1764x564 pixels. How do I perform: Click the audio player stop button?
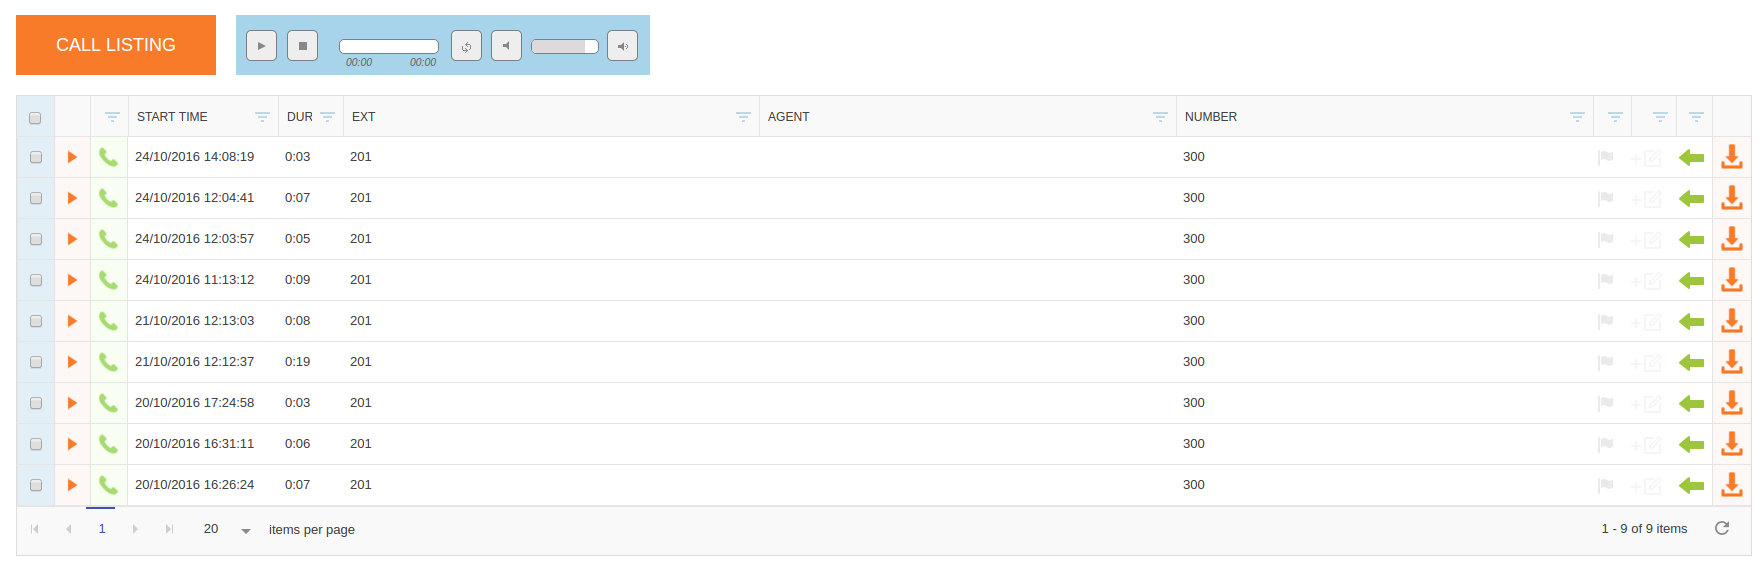point(302,46)
